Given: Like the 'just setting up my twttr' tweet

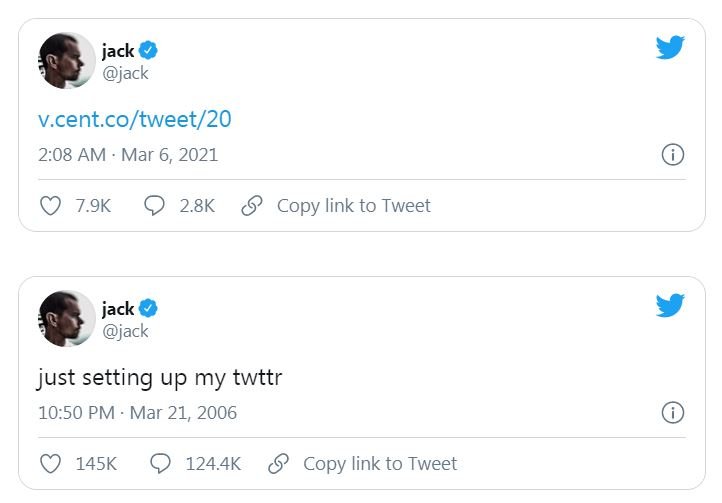Looking at the screenshot, I should tap(50, 464).
